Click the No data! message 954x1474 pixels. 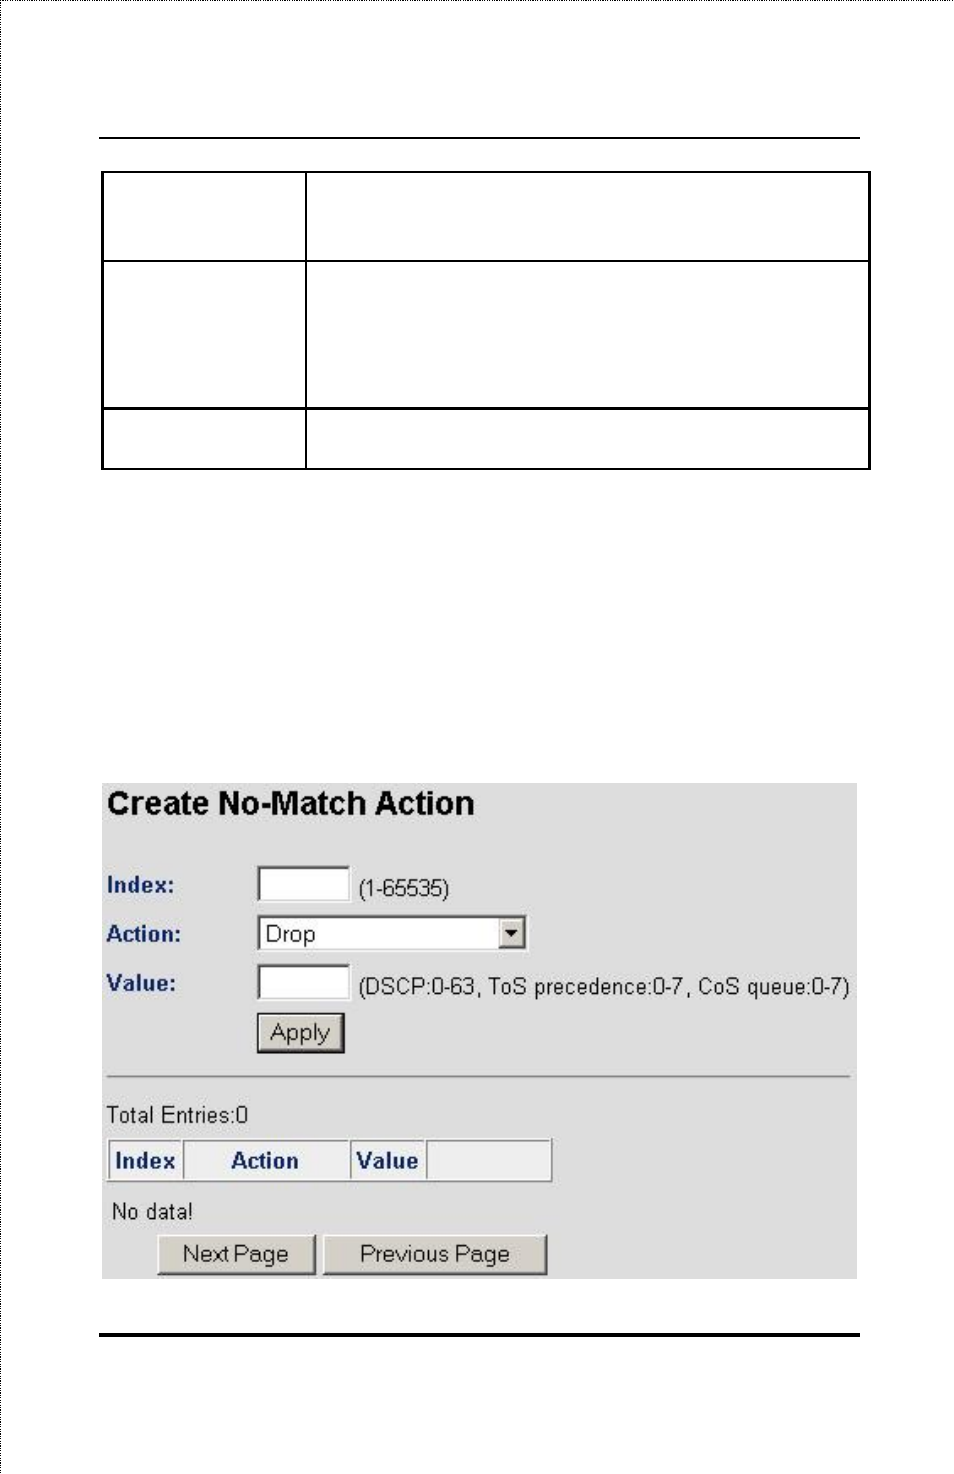(x=152, y=1212)
